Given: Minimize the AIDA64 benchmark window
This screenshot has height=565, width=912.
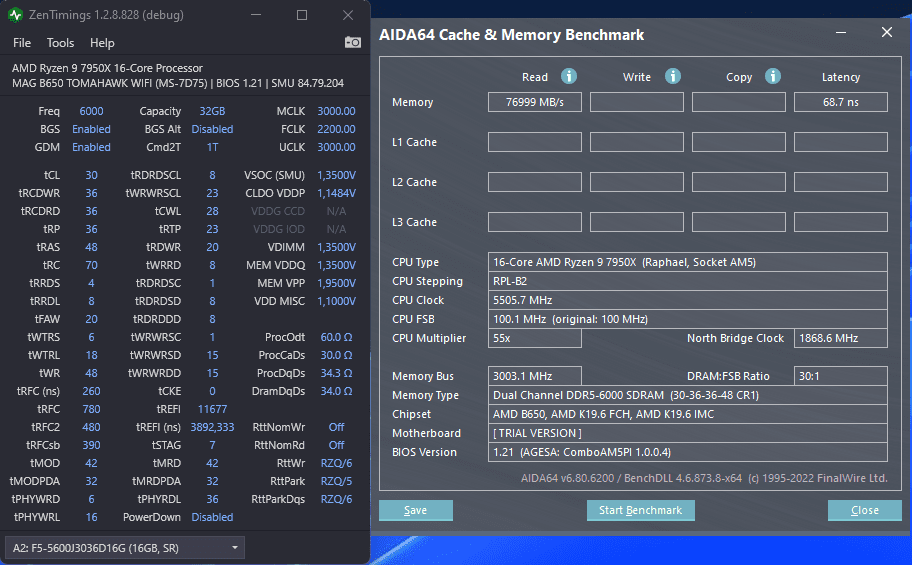Looking at the screenshot, I should pyautogui.click(x=841, y=33).
